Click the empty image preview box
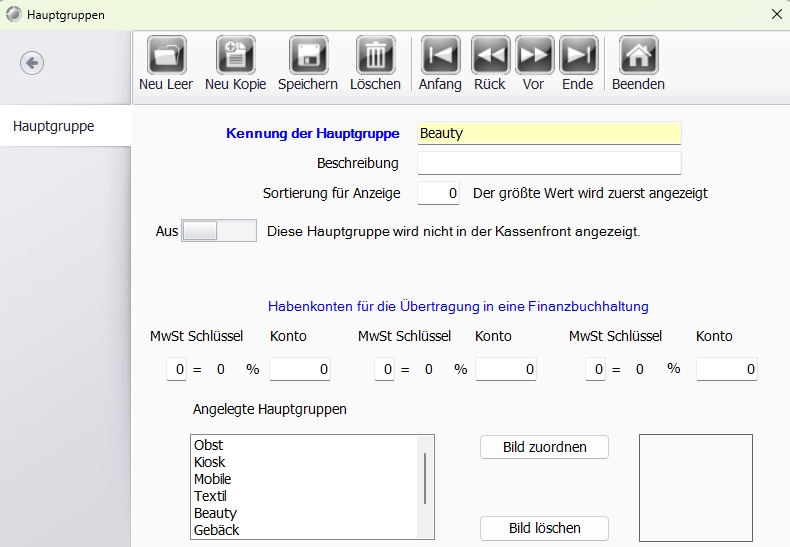Screen dimensions: 790x547 coord(696,488)
